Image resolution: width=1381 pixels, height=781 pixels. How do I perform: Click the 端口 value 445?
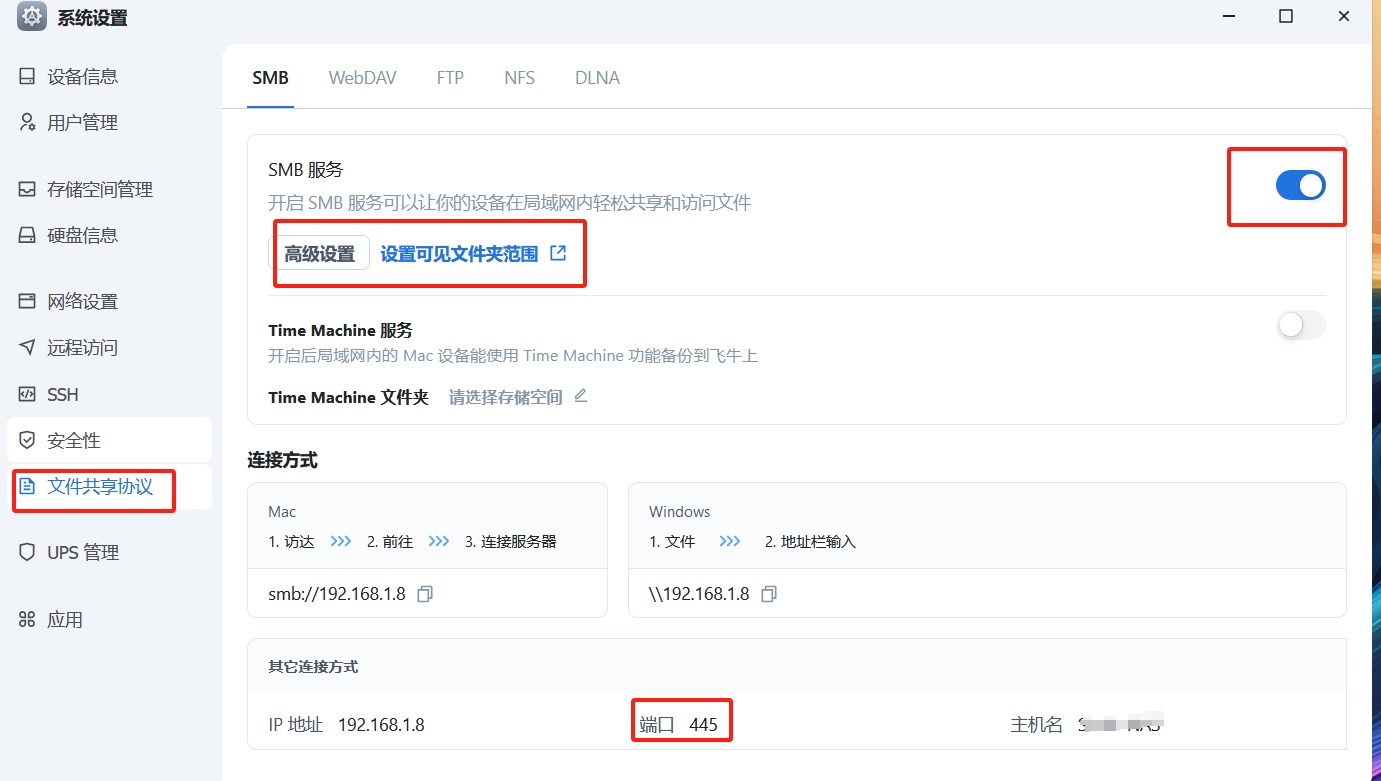[703, 725]
